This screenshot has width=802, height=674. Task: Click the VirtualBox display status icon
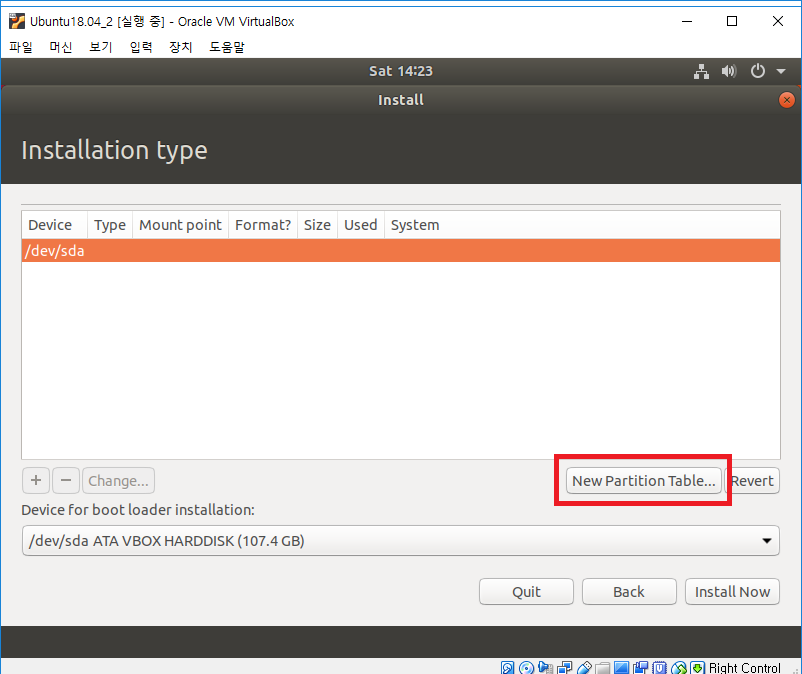pyautogui.click(x=621, y=667)
